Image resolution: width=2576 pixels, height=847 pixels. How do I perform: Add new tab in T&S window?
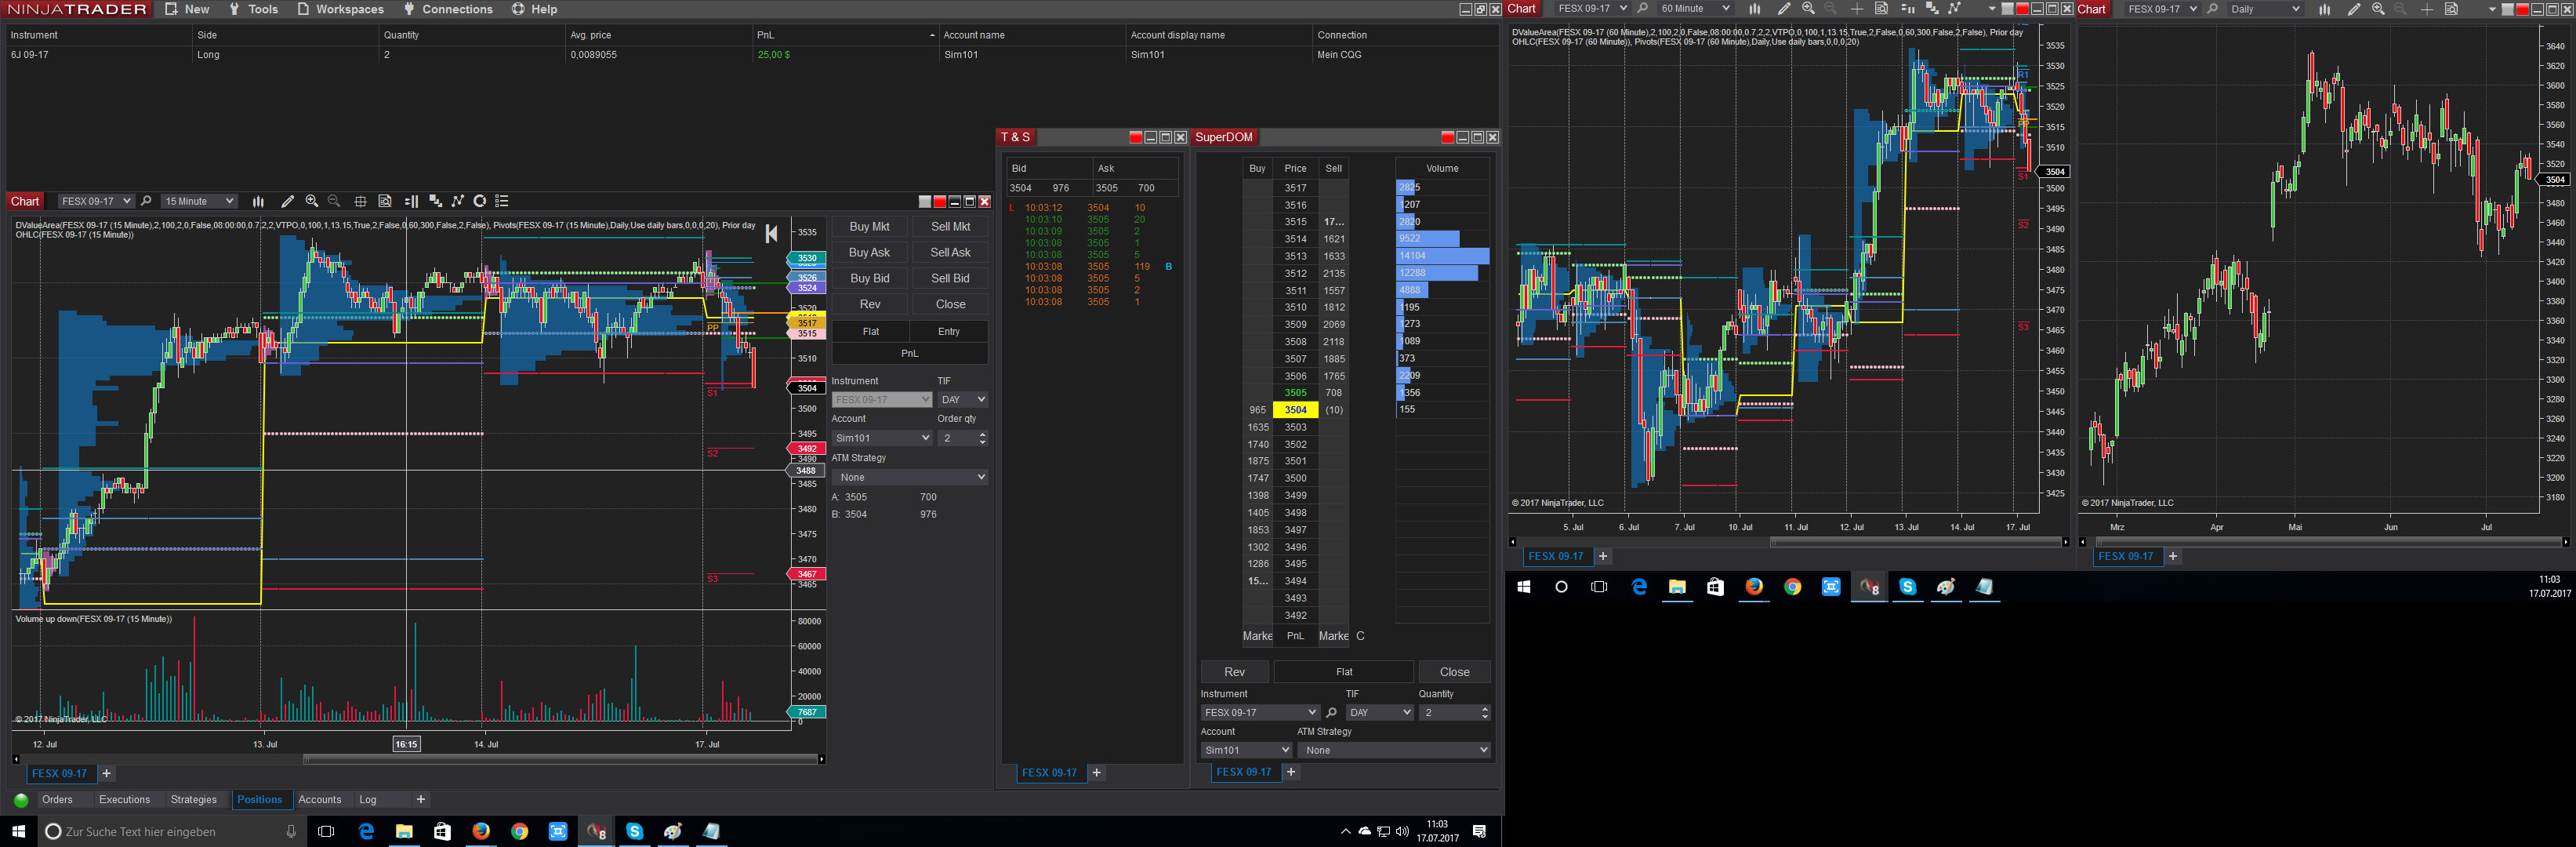[x=1097, y=773]
